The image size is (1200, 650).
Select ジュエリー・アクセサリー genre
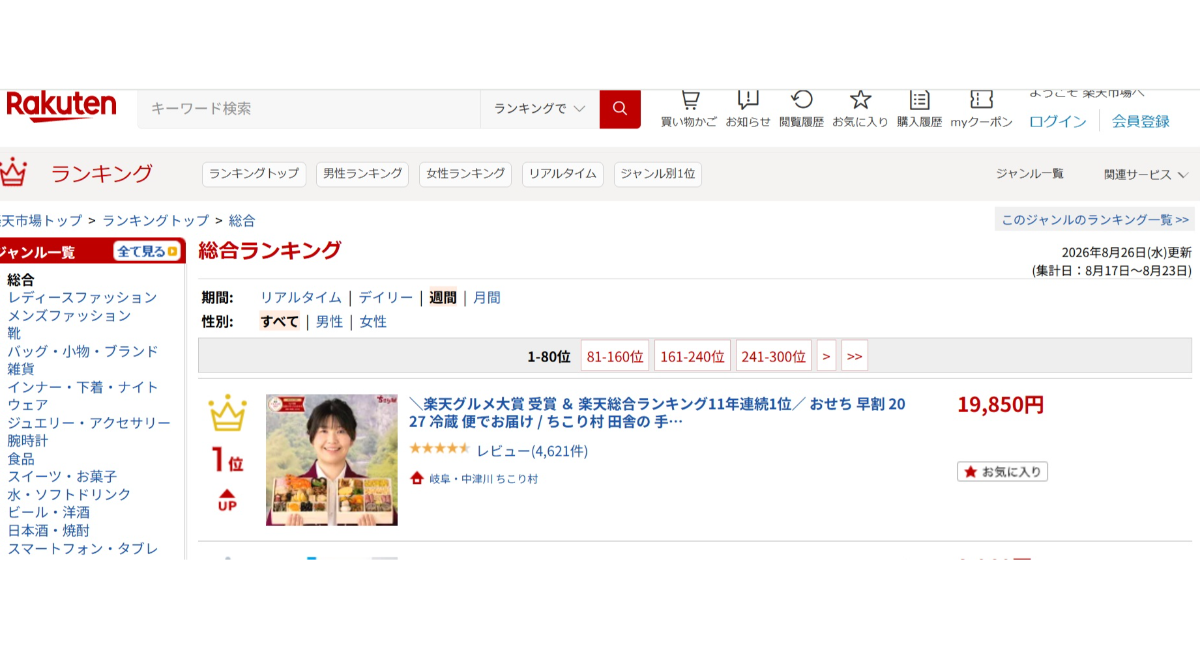(x=89, y=423)
